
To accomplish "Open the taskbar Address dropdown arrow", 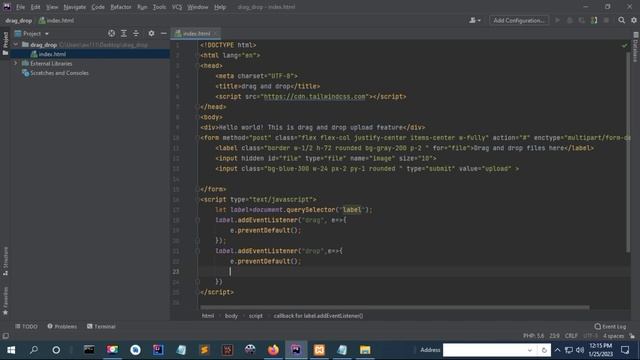I will (x=530, y=350).
